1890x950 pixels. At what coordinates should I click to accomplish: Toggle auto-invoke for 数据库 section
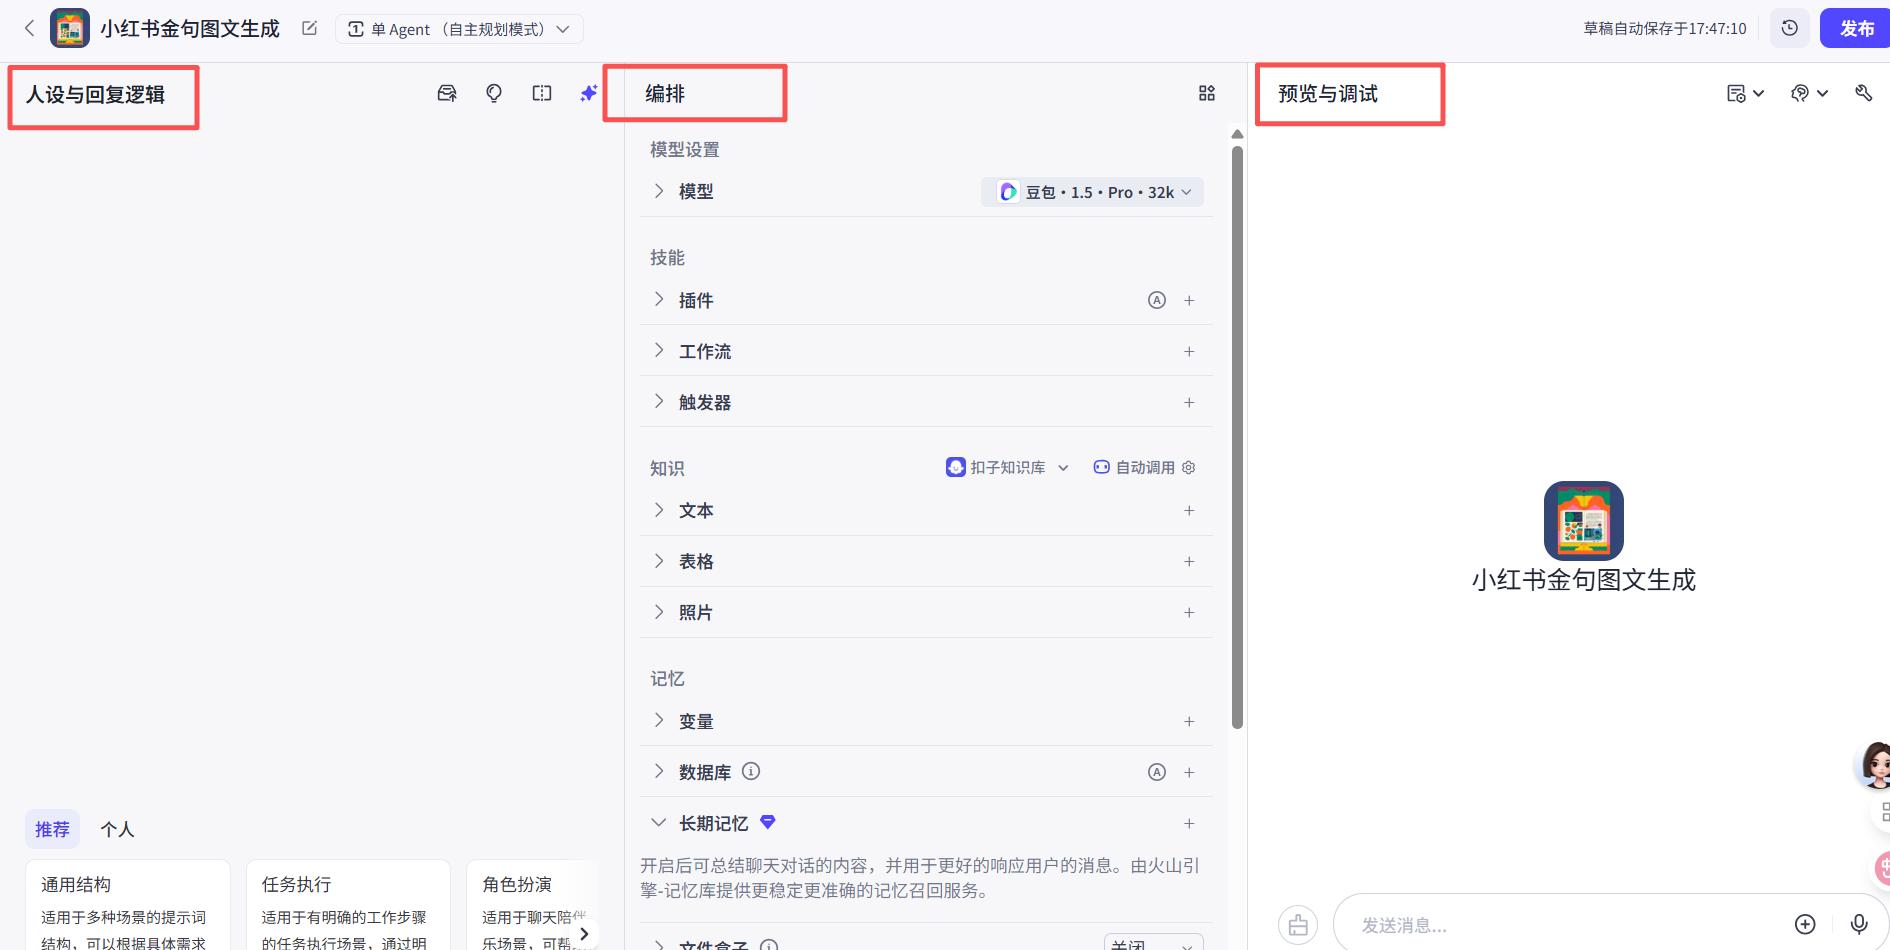point(1157,771)
